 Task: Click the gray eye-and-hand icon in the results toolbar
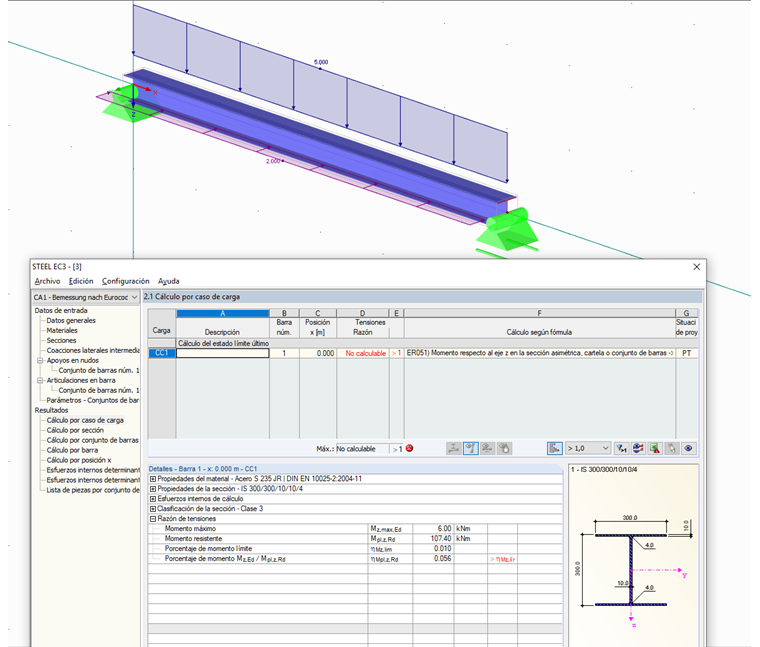(x=504, y=448)
